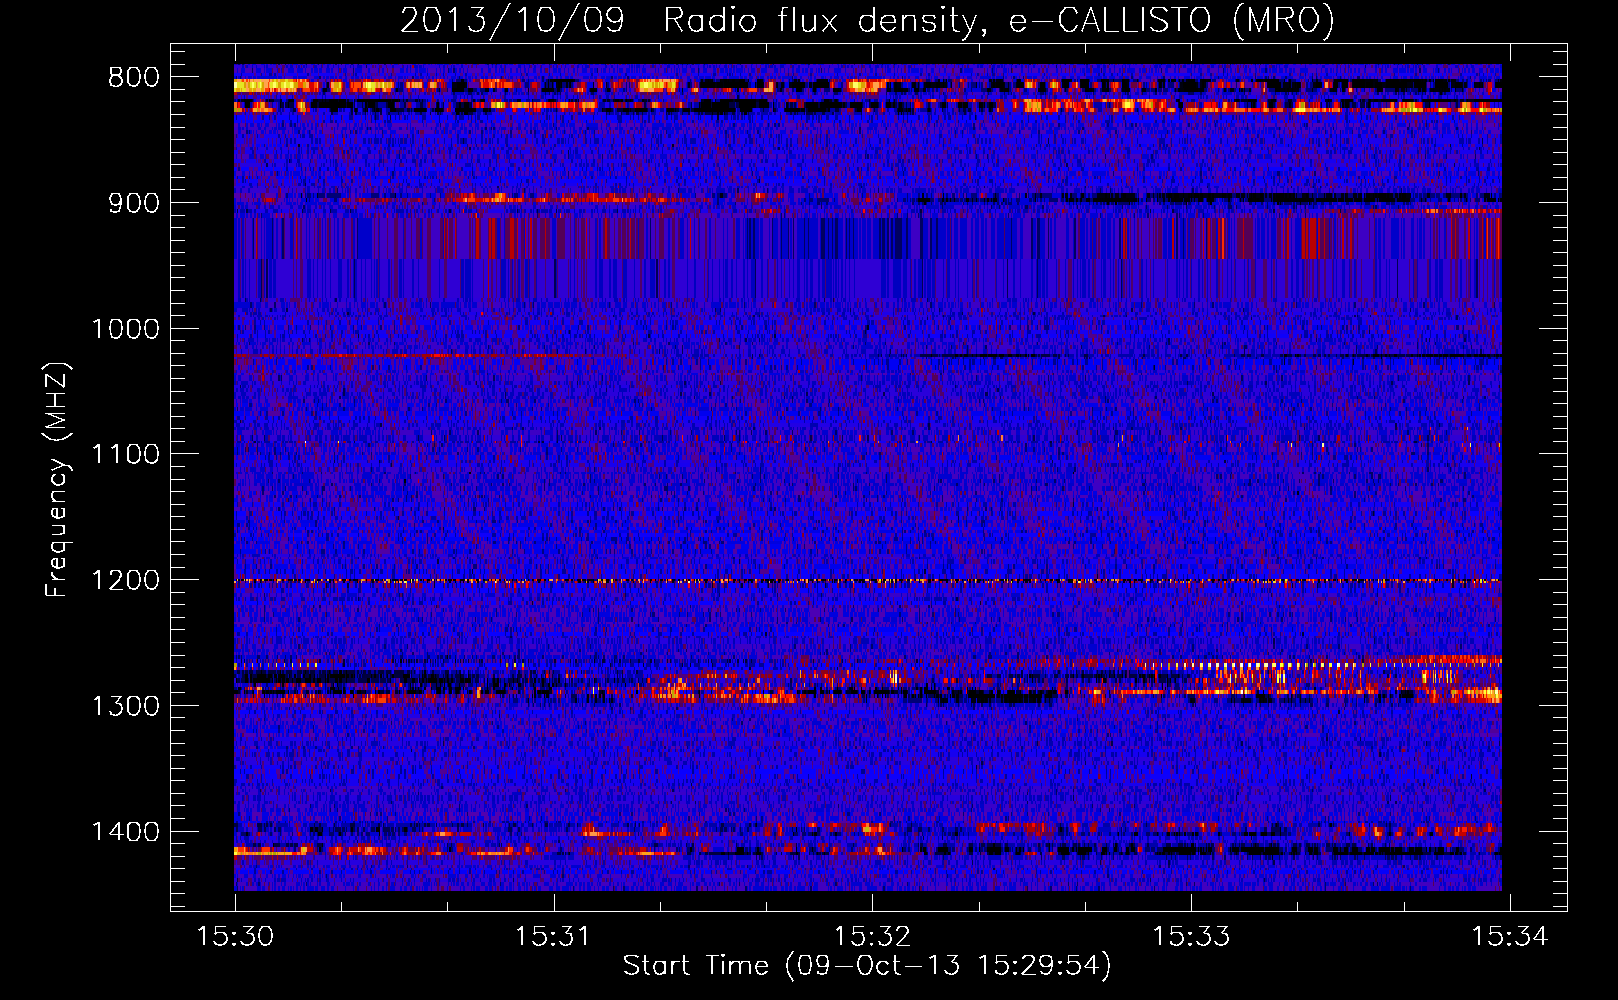The height and width of the screenshot is (1000, 1618).
Task: Click the 1100 frequency tick label
Action: click(125, 455)
